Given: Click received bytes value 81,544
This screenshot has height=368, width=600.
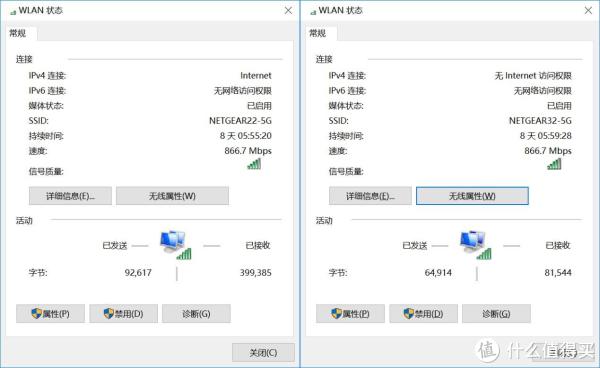Looking at the screenshot, I should pos(558,273).
